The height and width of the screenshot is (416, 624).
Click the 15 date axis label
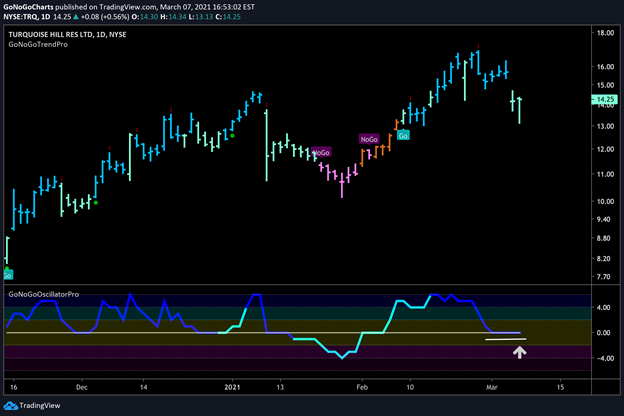tap(560, 387)
